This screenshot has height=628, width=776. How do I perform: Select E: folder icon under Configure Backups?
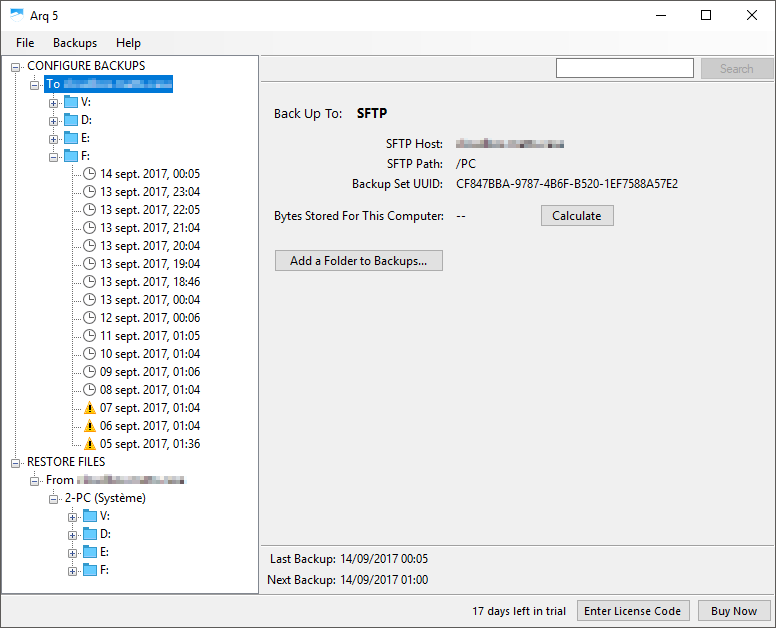pyautogui.click(x=71, y=138)
